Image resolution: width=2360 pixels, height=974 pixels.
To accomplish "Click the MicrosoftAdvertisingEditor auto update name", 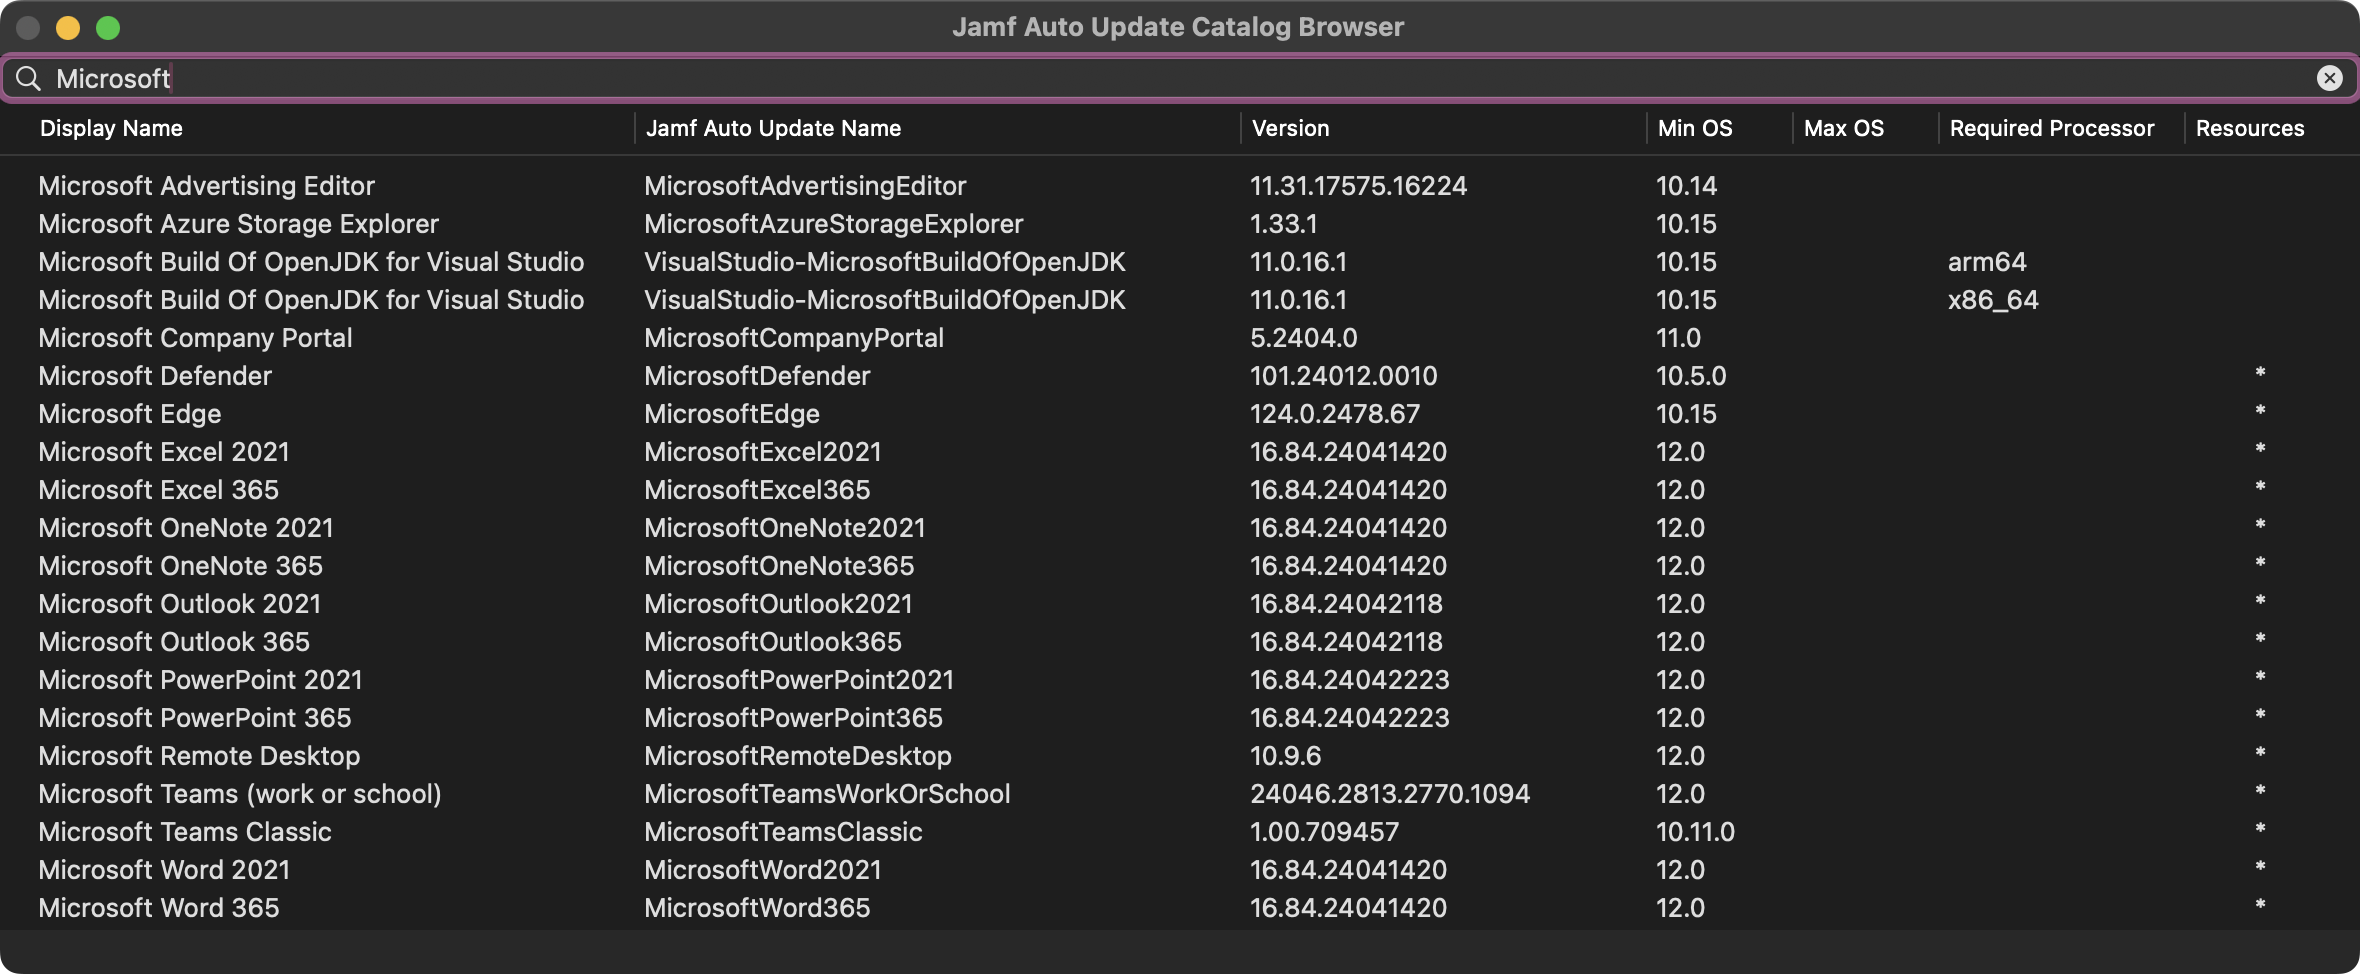I will click(805, 186).
